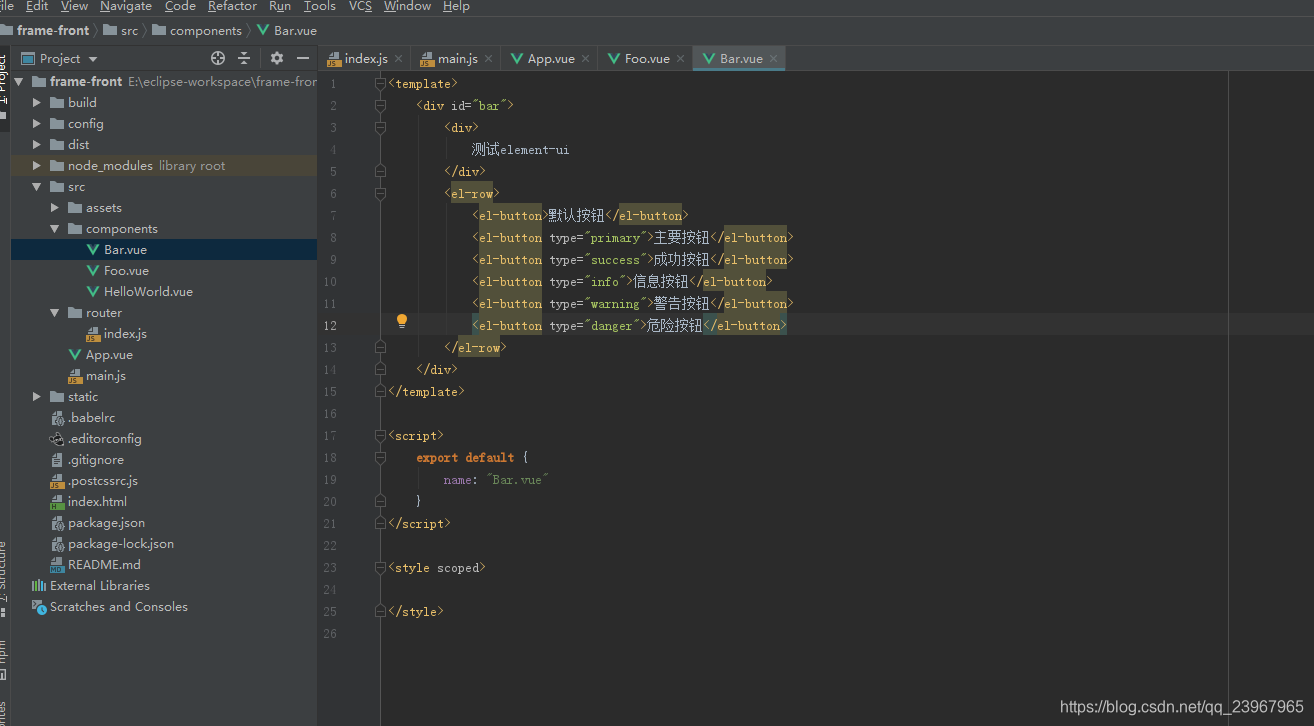Select index.html in the project tree

[x=97, y=502]
